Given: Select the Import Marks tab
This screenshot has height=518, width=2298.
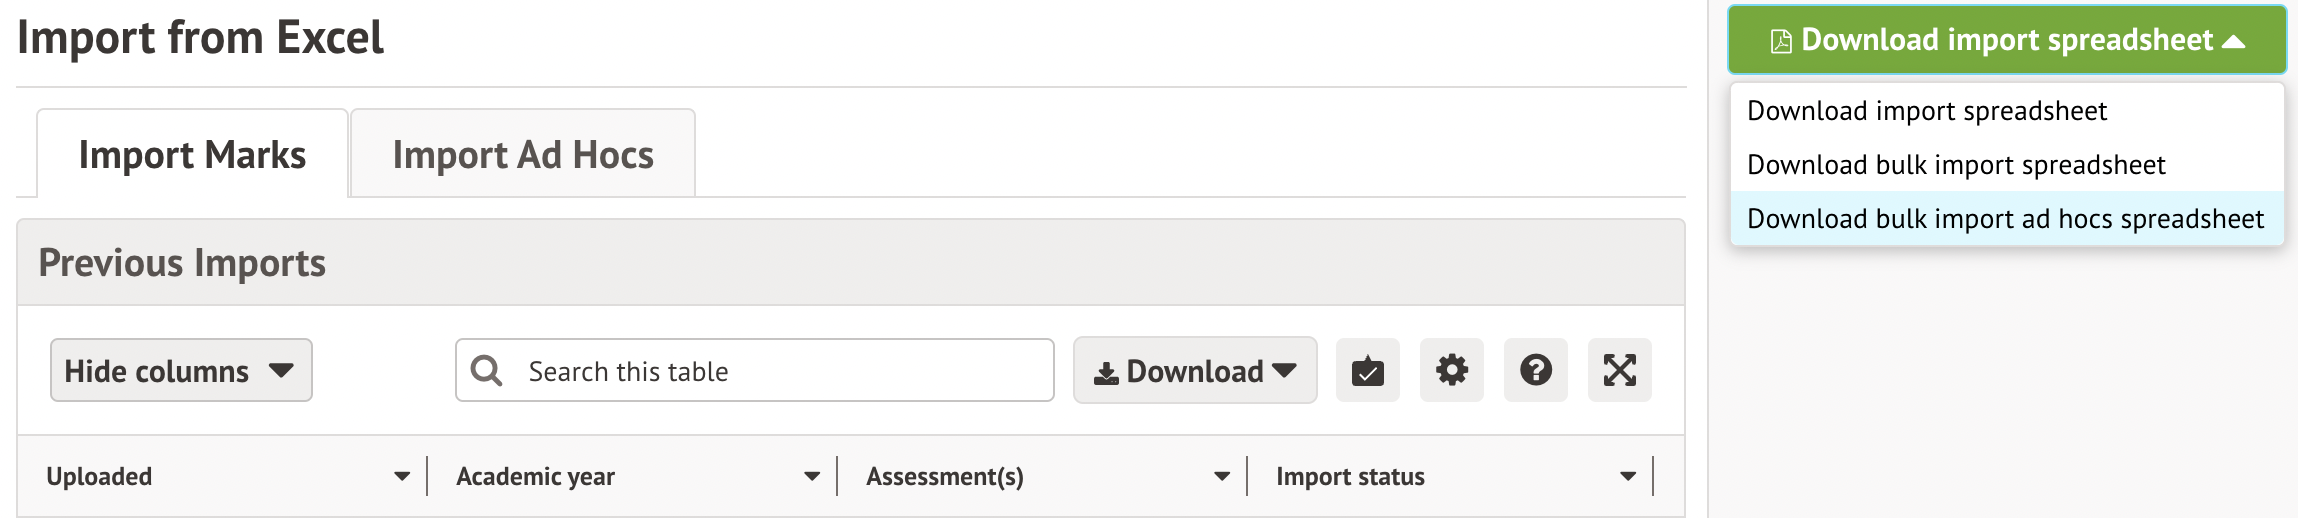Looking at the screenshot, I should 192,155.
